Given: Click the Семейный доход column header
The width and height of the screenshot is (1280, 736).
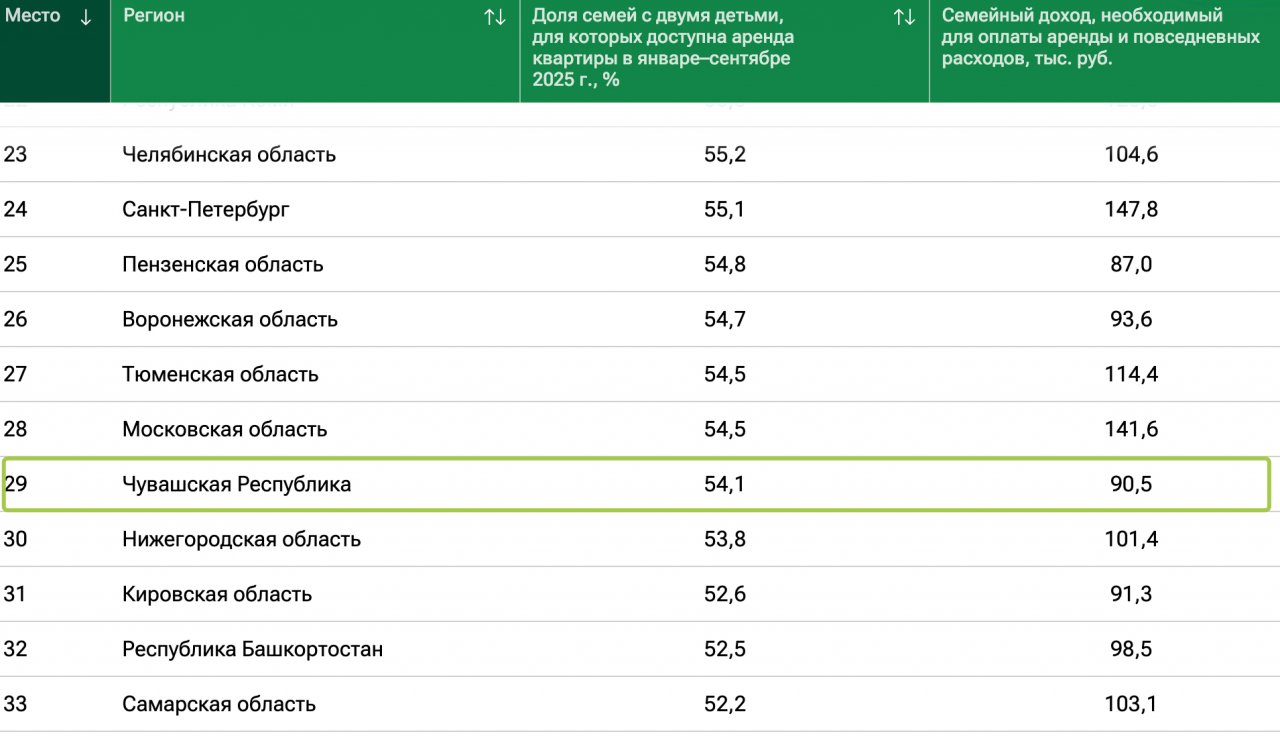Looking at the screenshot, I should [1100, 37].
